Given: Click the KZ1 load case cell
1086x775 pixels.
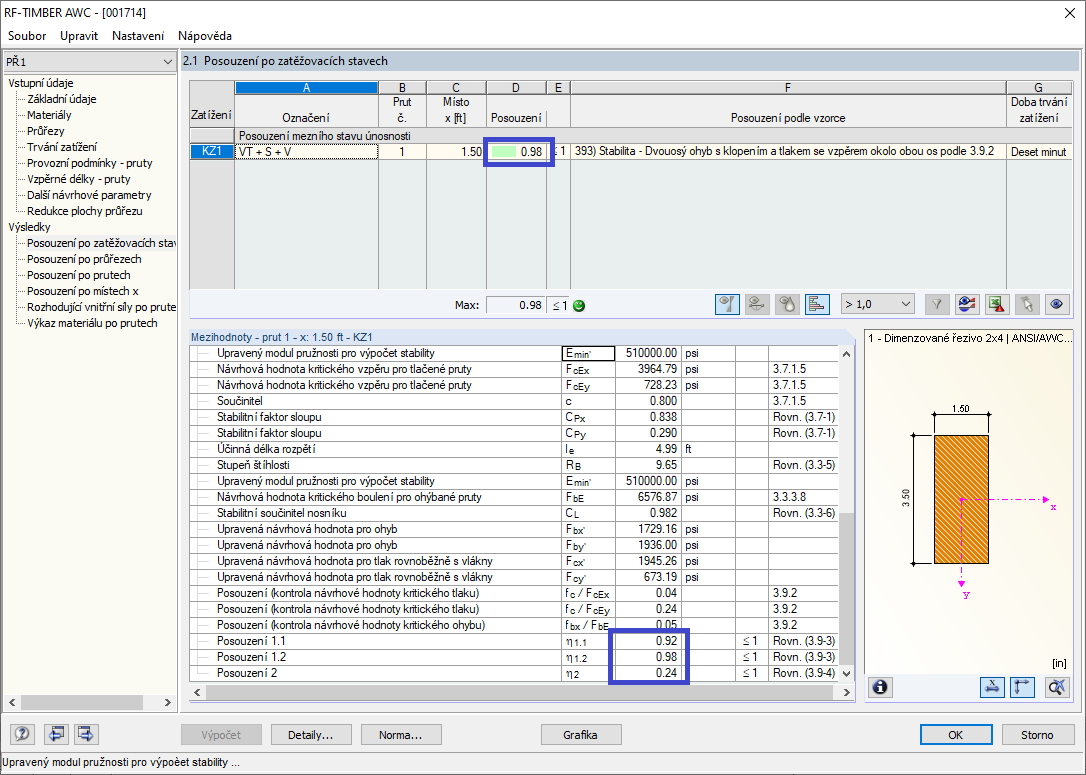Looking at the screenshot, I should pyautogui.click(x=212, y=151).
